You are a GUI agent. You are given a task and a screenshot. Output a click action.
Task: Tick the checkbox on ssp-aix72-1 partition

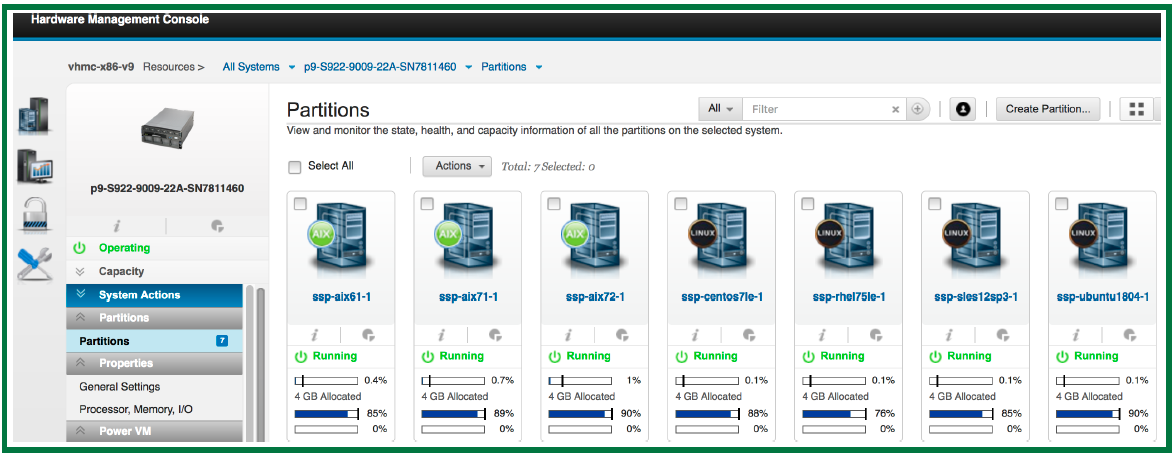[554, 204]
